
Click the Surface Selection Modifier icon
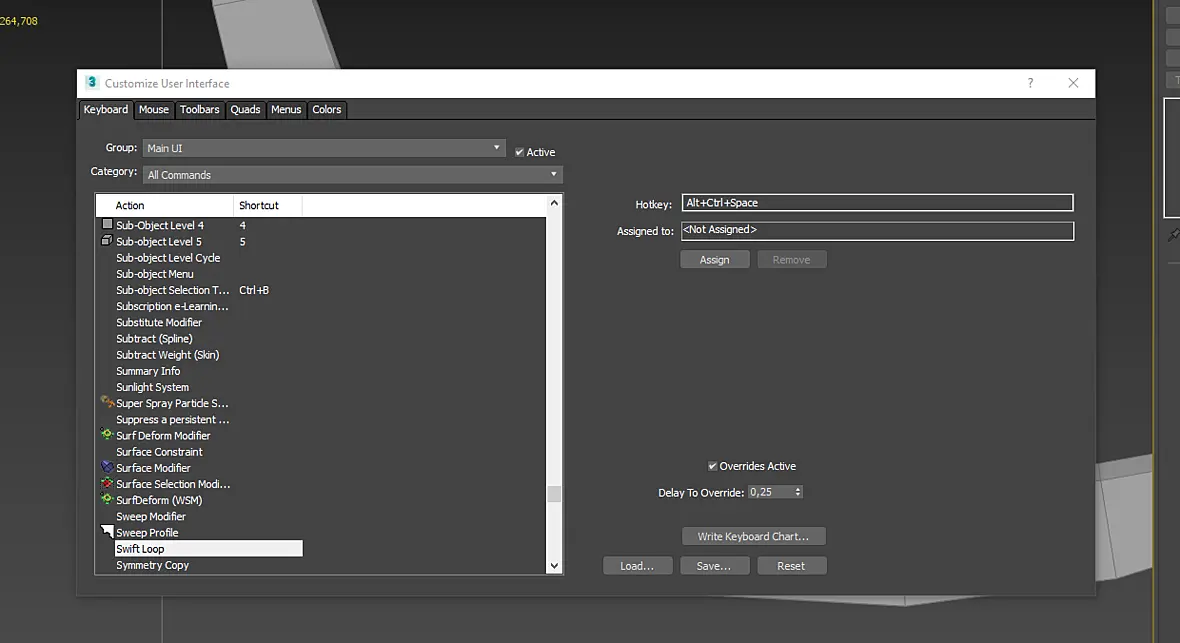coord(107,483)
